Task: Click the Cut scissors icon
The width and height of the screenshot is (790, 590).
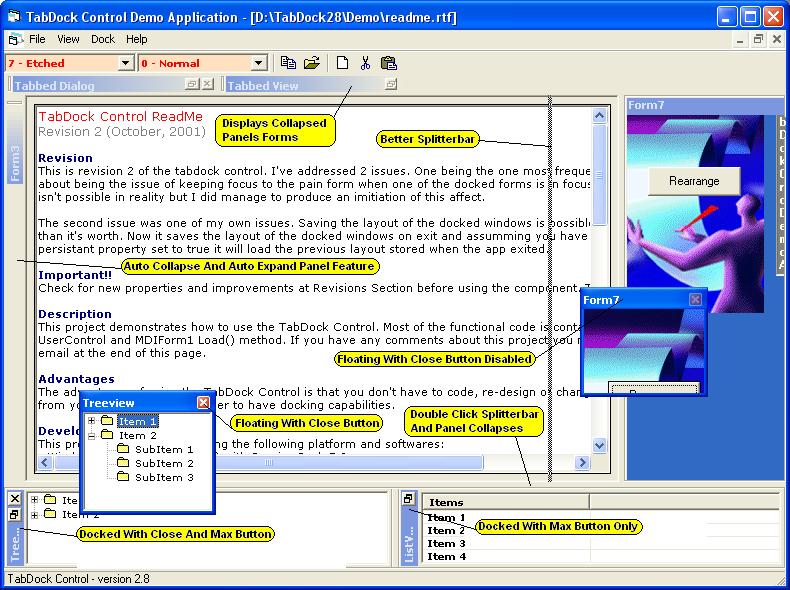Action: (365, 63)
